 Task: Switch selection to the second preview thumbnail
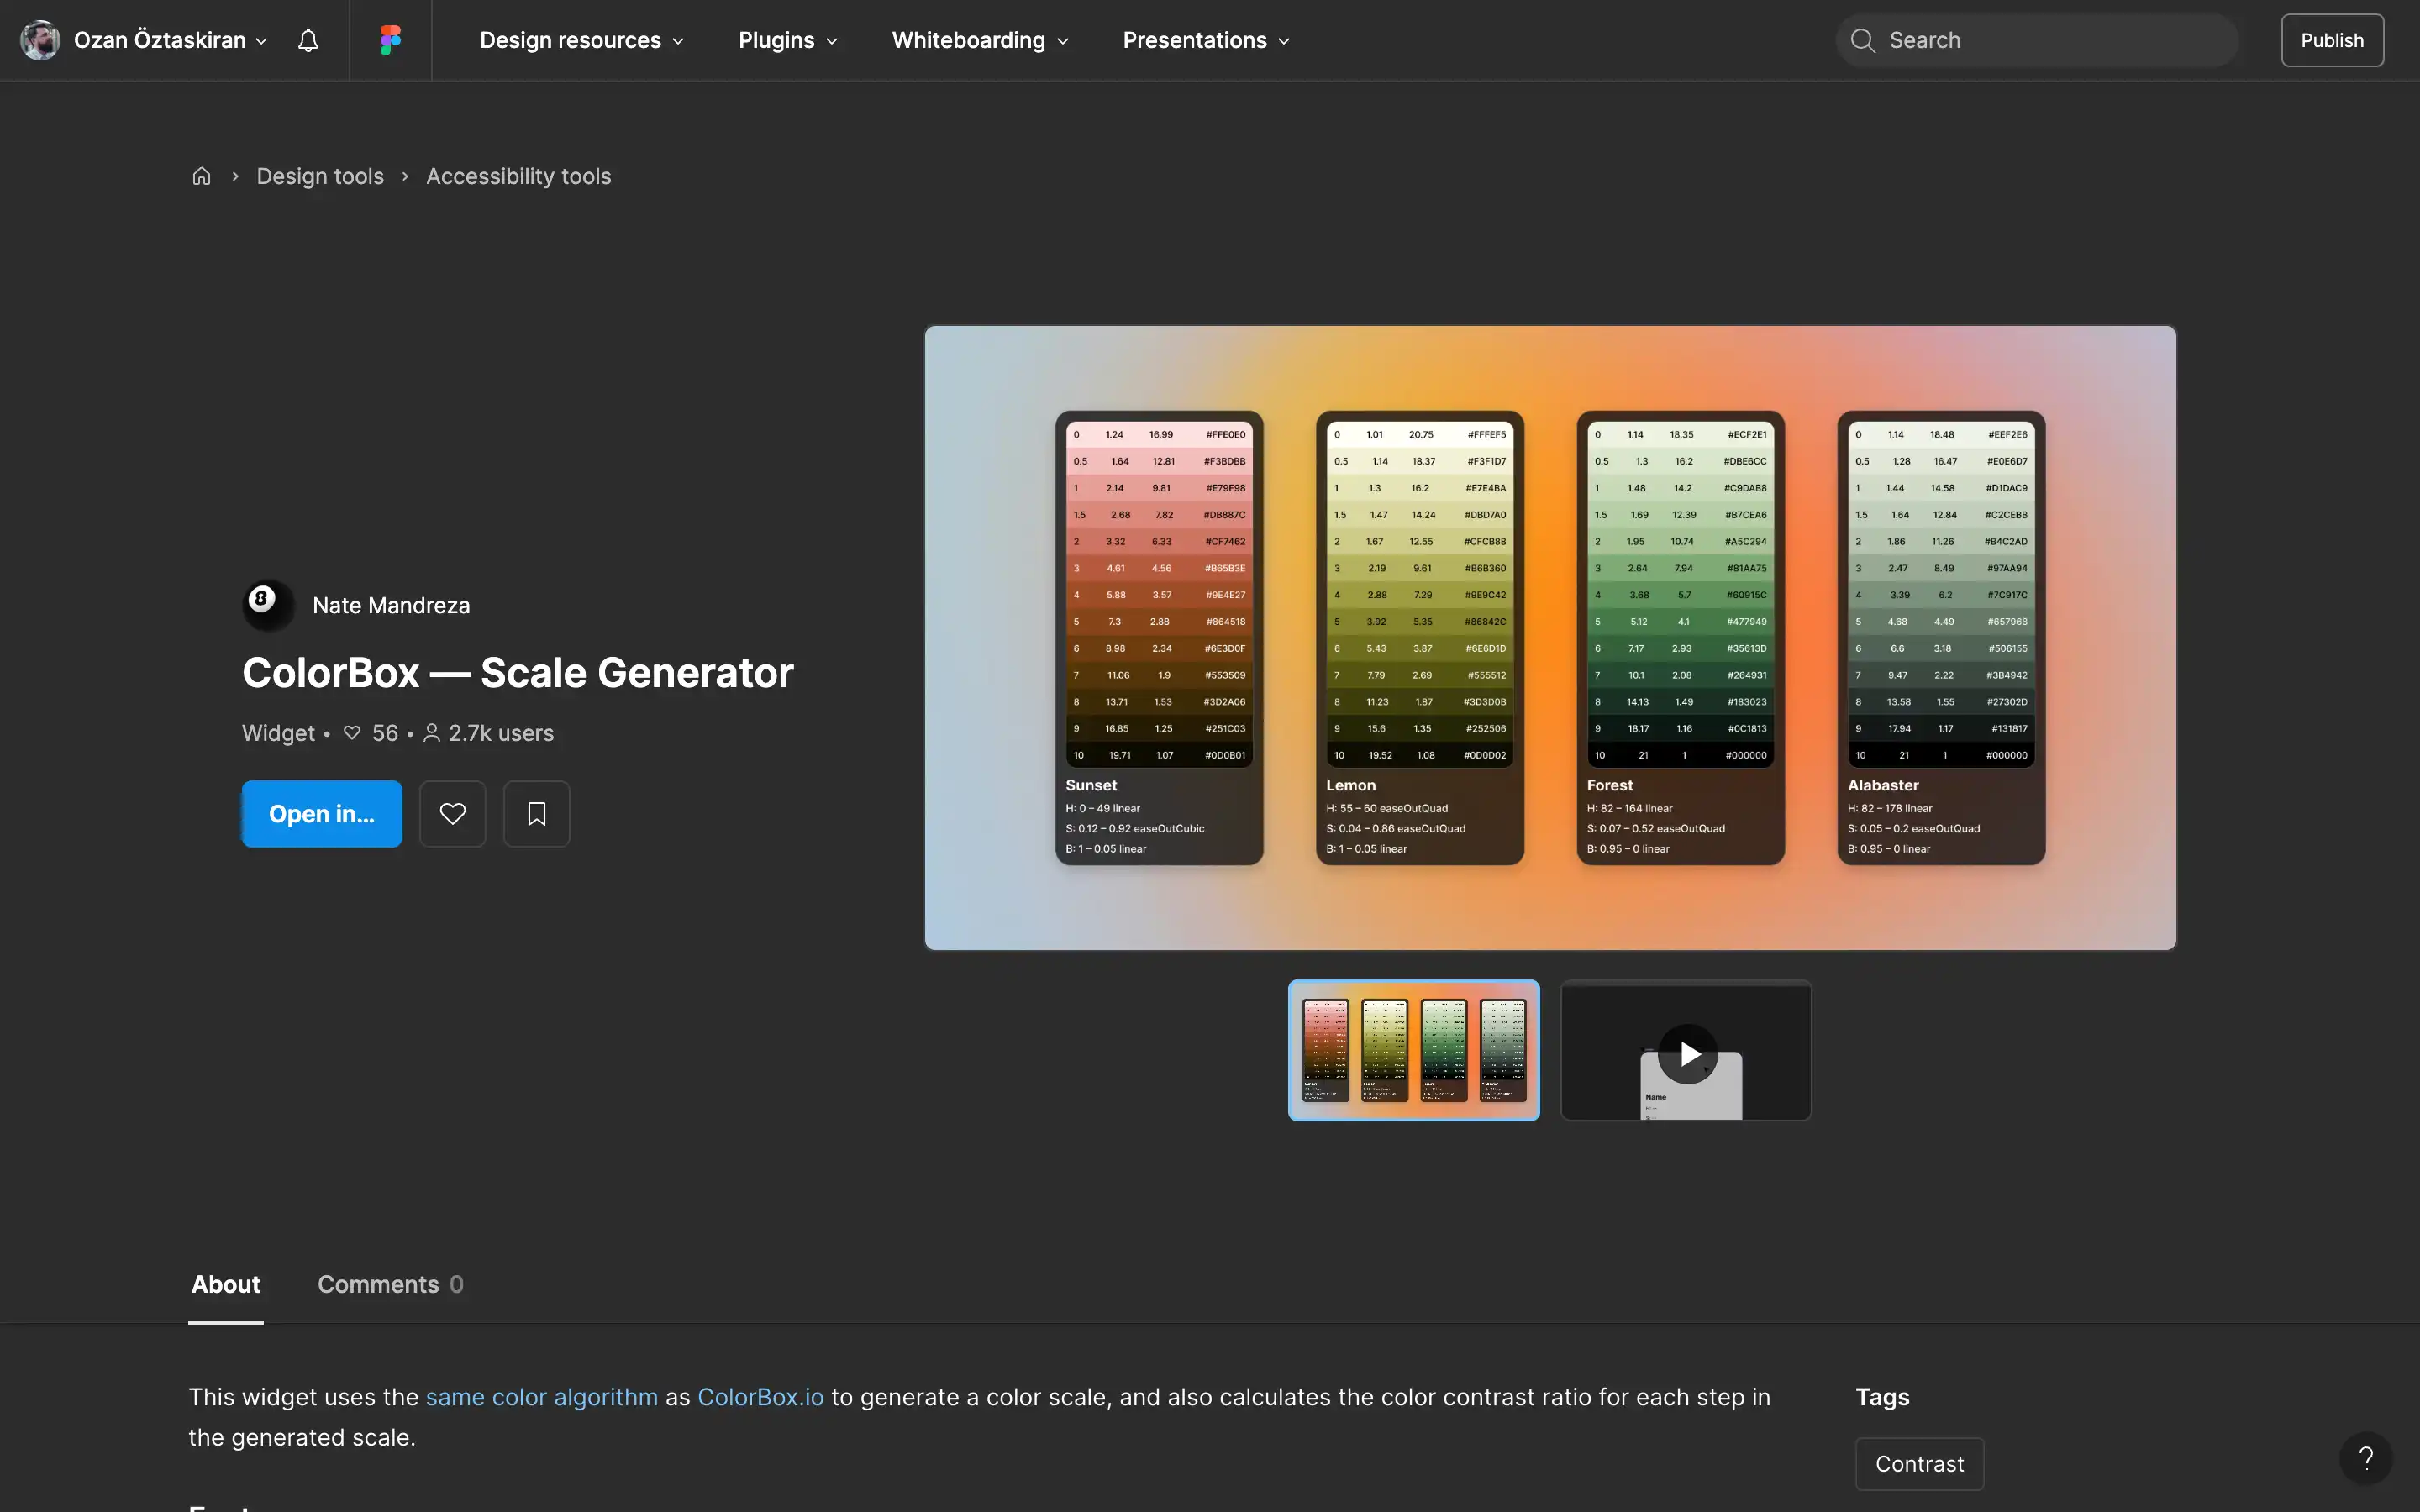[x=1687, y=1050]
